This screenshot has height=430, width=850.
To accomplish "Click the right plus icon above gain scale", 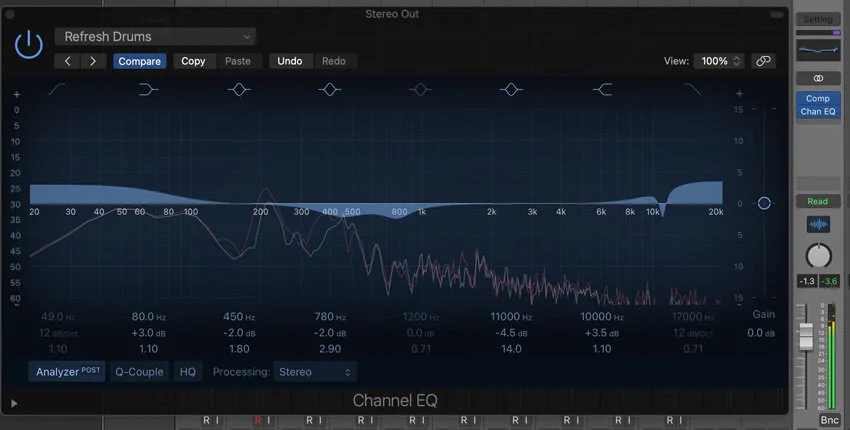I will click(x=739, y=94).
